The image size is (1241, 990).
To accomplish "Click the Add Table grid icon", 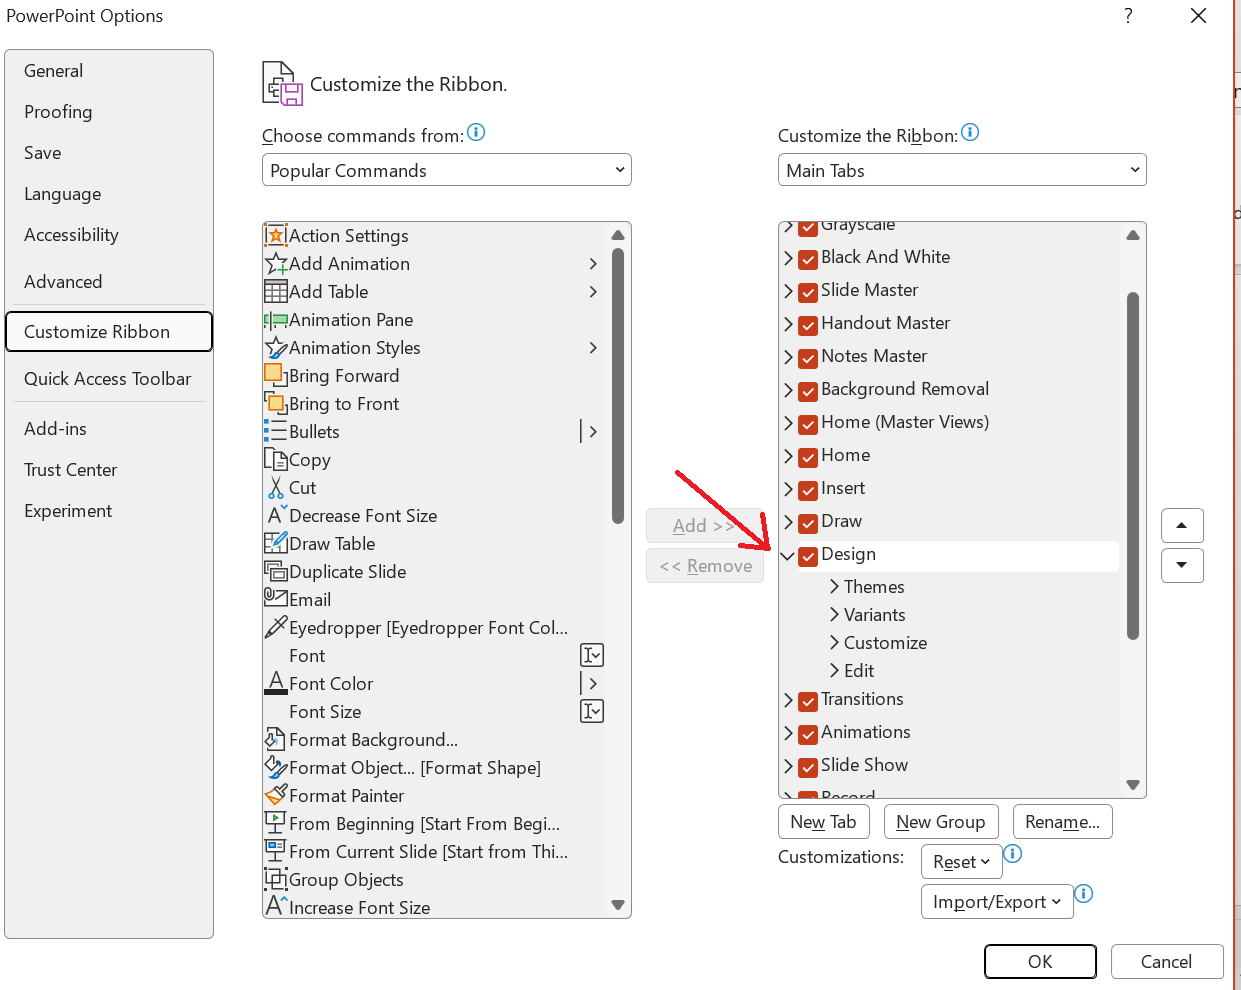I will coord(275,292).
